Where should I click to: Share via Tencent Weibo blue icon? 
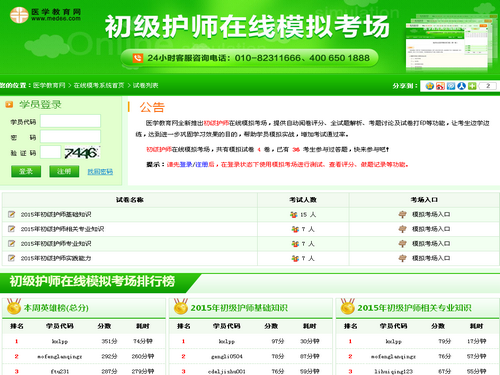coord(451,86)
